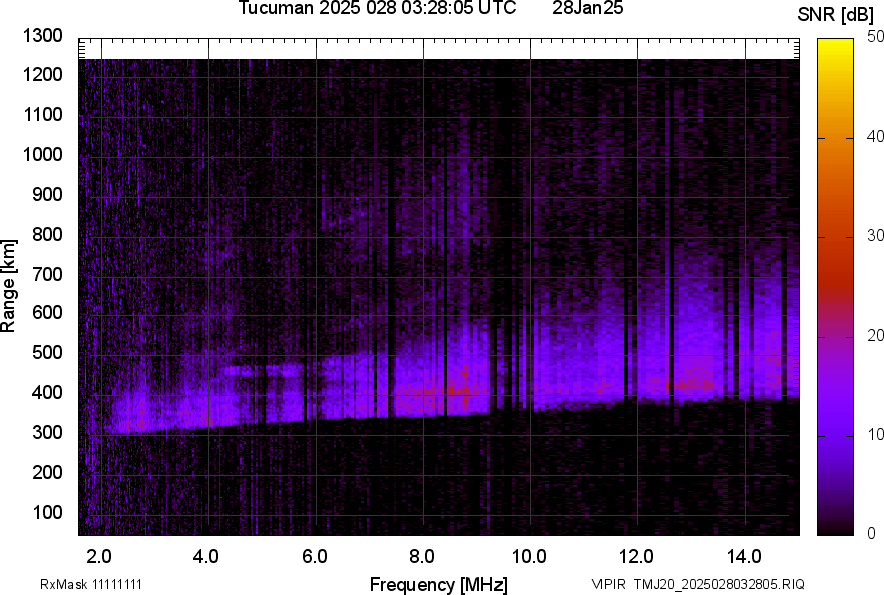This screenshot has height=595, width=884.
Task: Click the RxMask 11111111 text
Action: tap(97, 584)
